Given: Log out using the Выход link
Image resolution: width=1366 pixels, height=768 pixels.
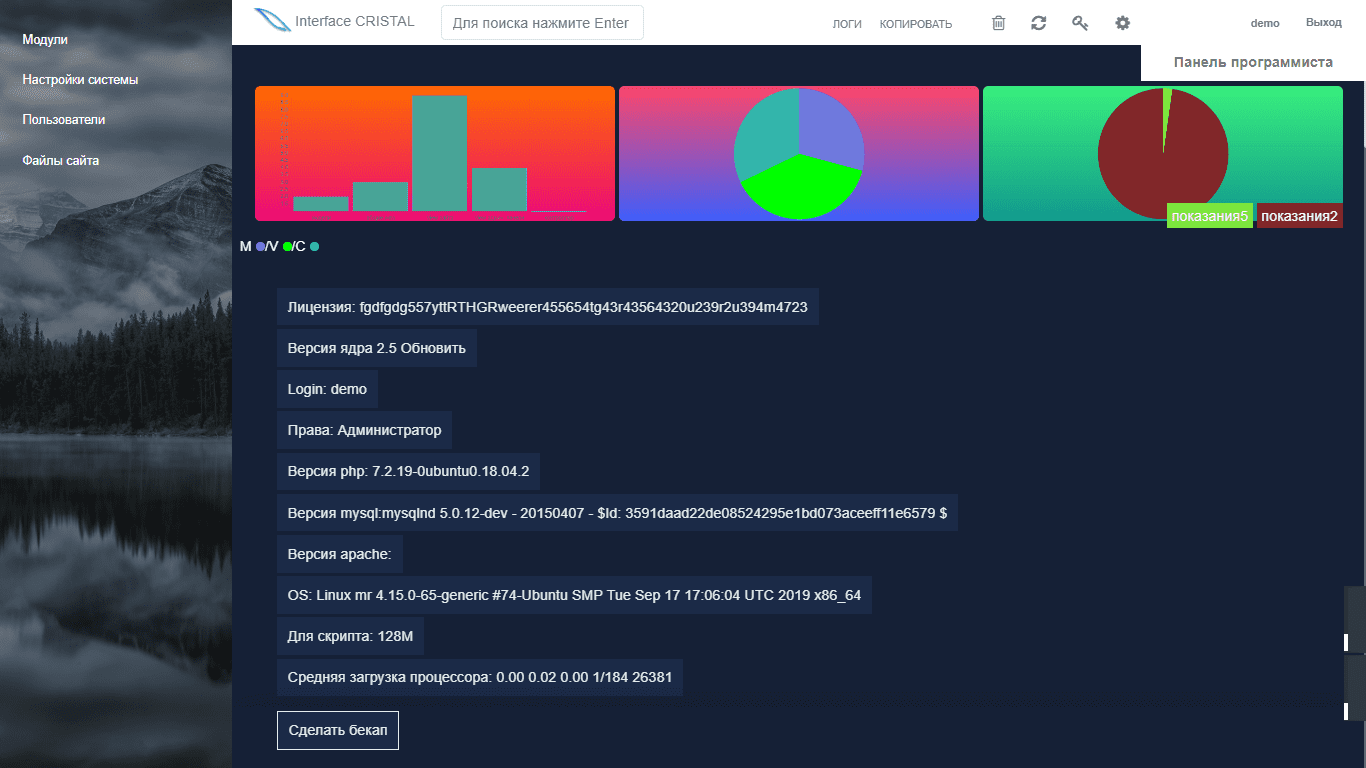Looking at the screenshot, I should click(x=1323, y=23).
